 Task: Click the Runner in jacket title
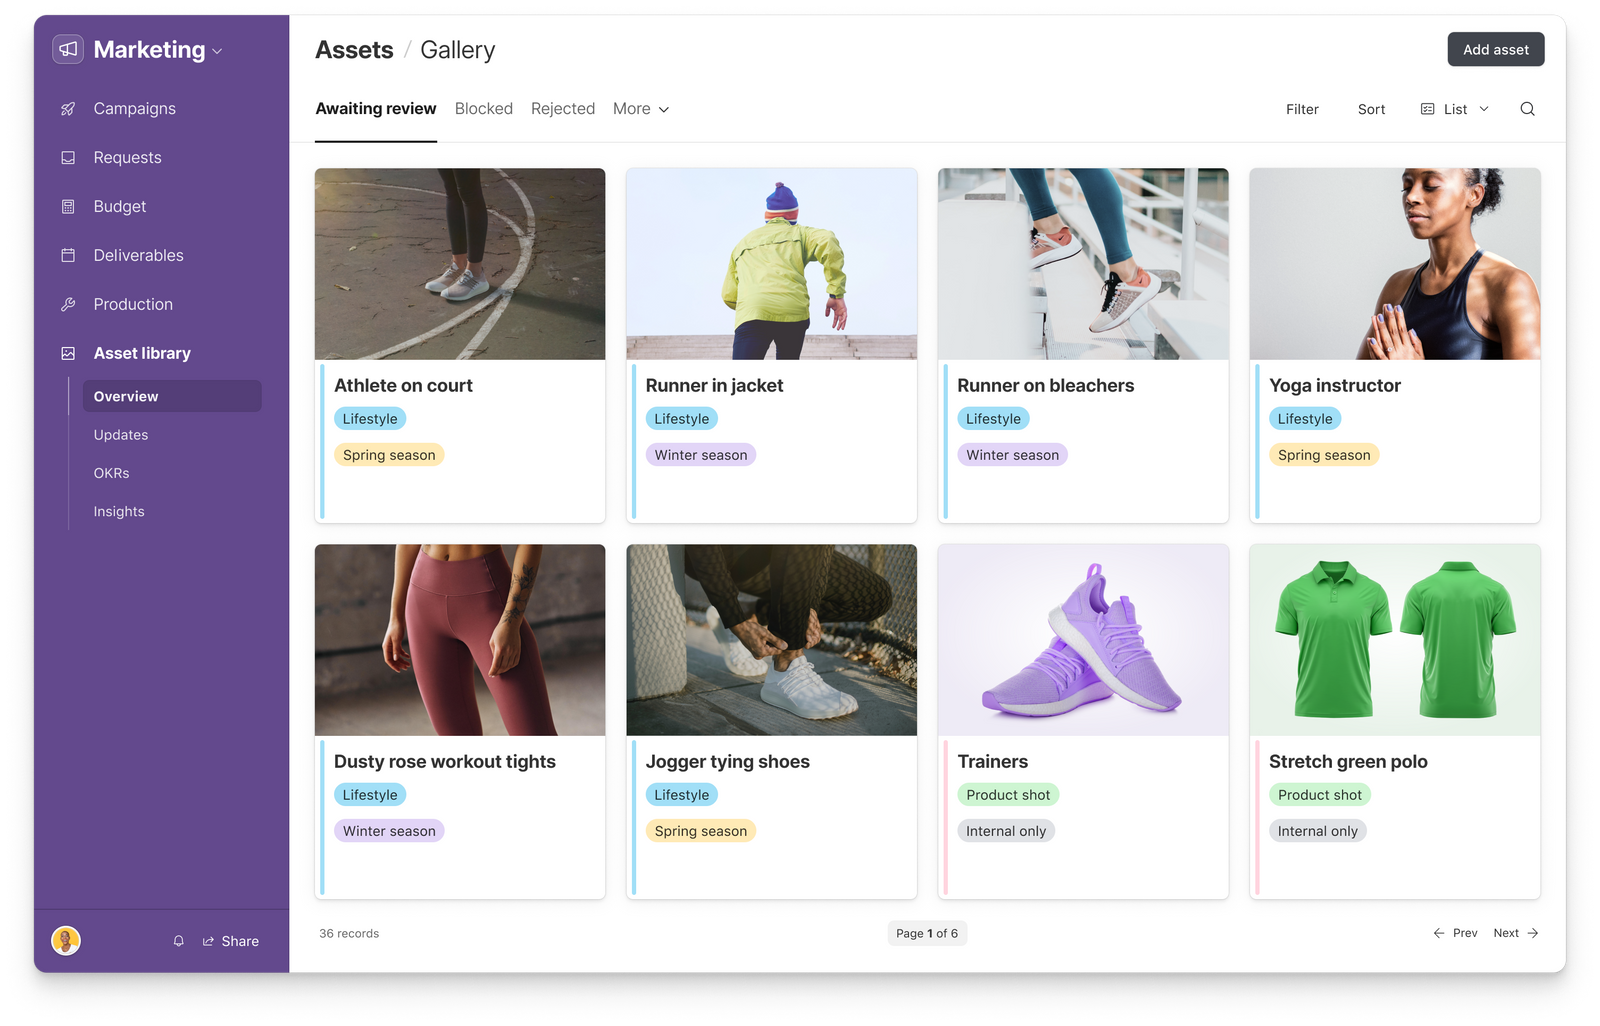(714, 386)
